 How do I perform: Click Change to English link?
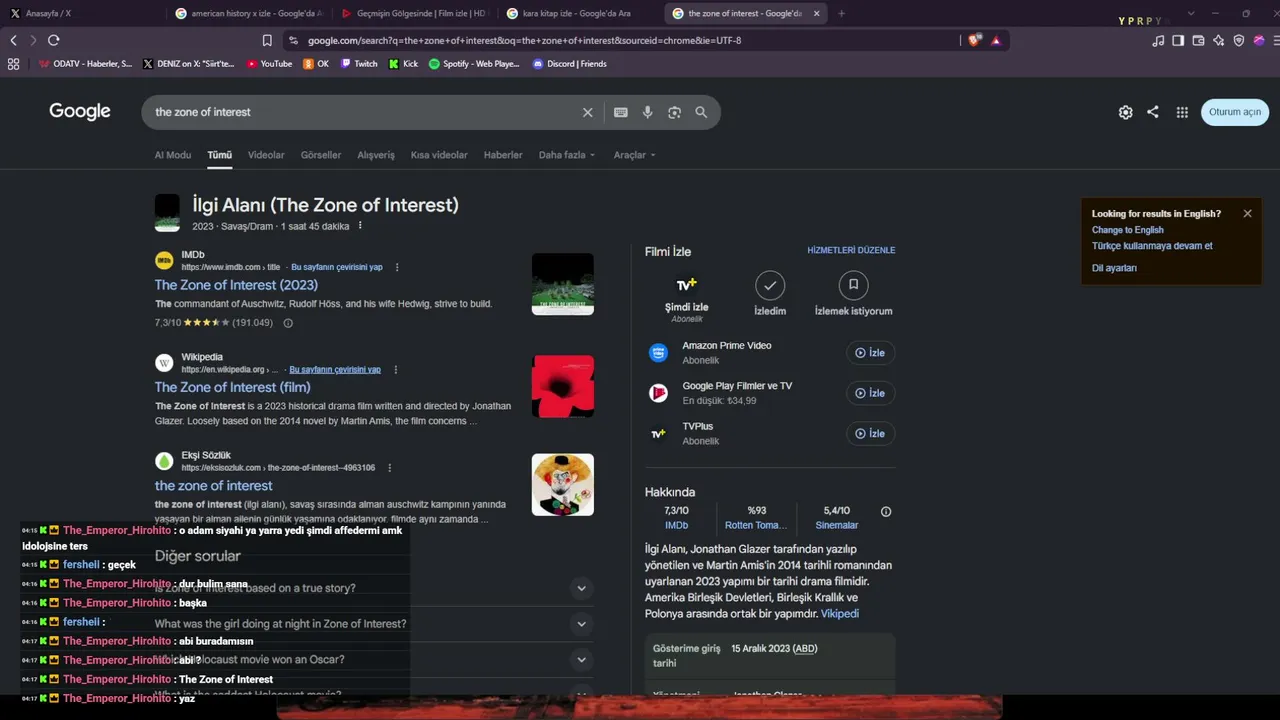[x=1128, y=230]
